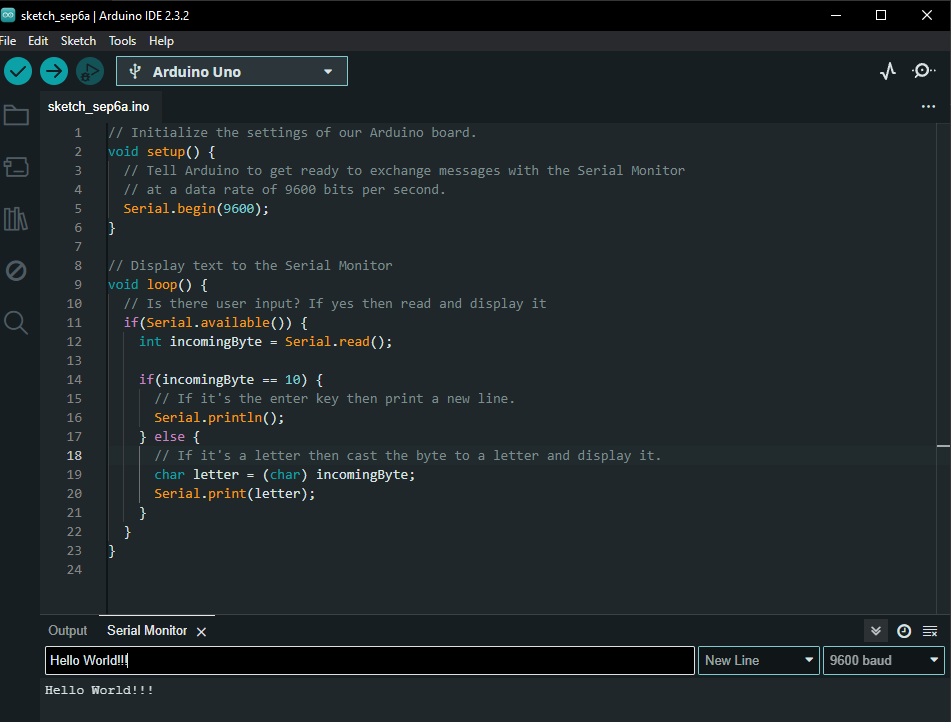Click the void loop() line
Viewport: 951px width, 722px height.
(x=158, y=285)
